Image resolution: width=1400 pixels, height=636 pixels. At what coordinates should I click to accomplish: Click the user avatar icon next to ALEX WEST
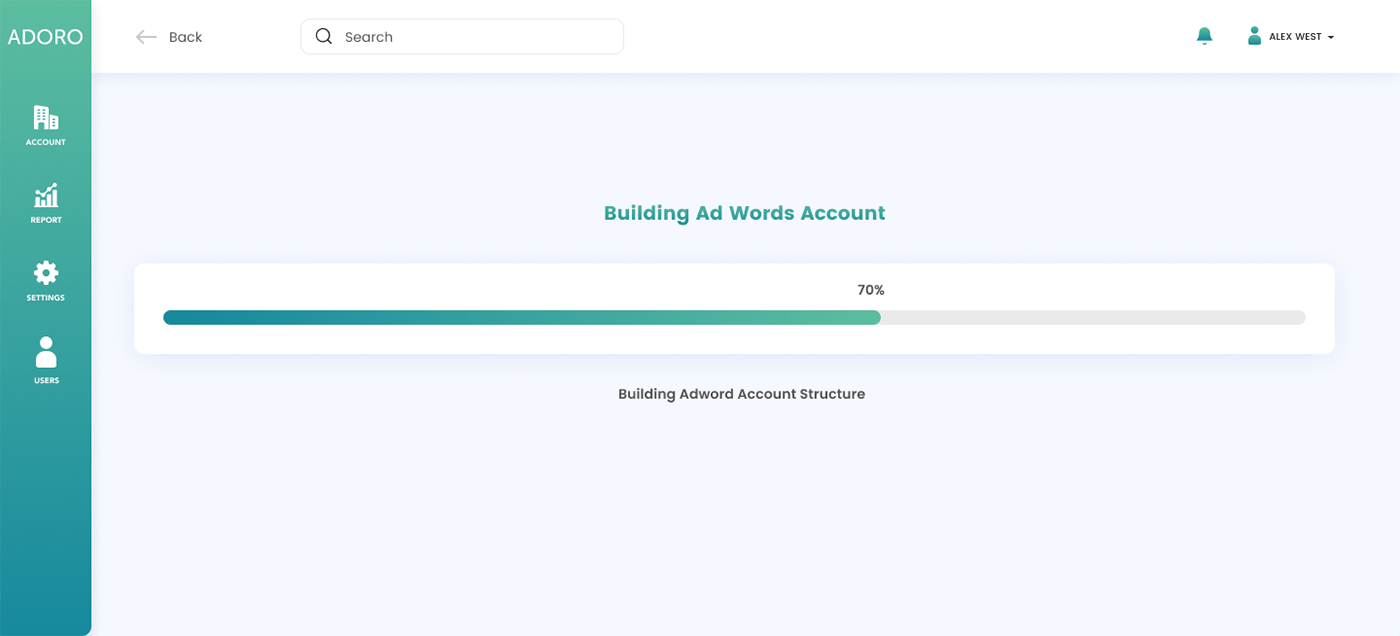click(x=1254, y=35)
